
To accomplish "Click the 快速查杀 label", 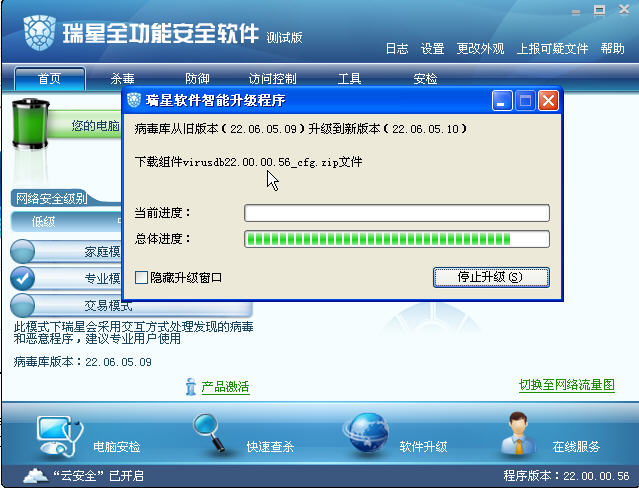I will (x=270, y=447).
